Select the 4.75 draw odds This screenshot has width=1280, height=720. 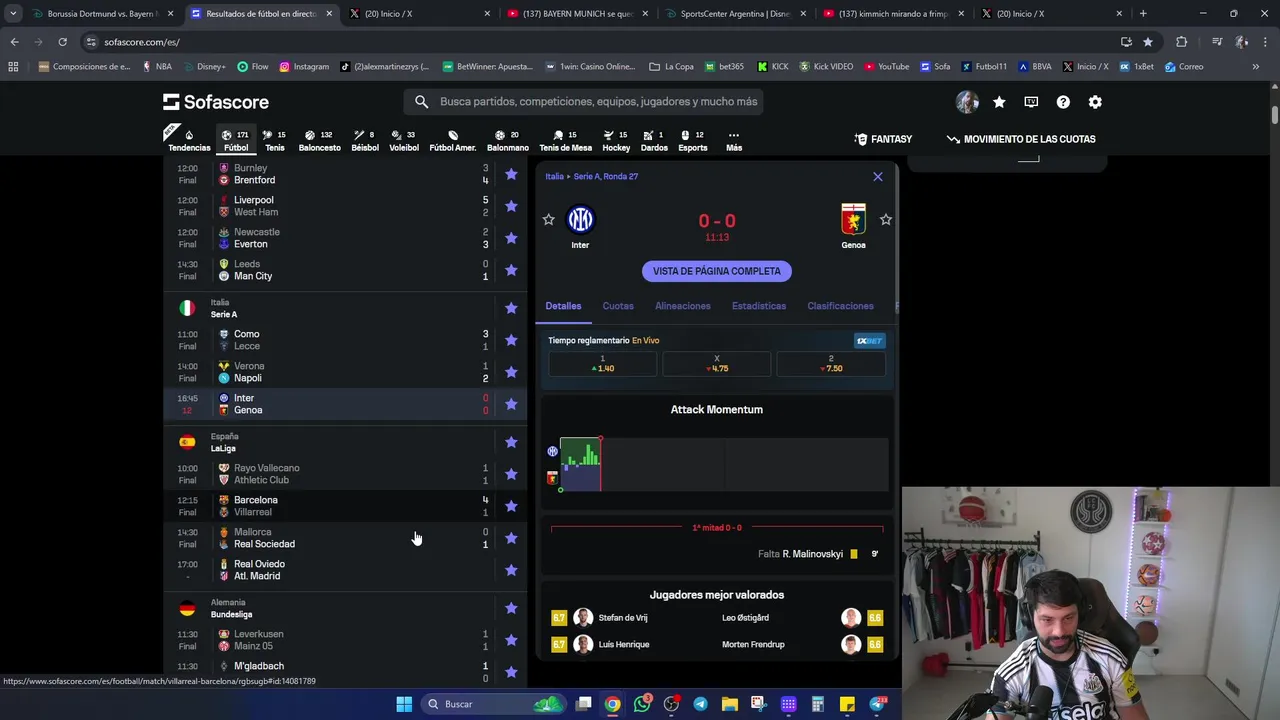point(717,364)
